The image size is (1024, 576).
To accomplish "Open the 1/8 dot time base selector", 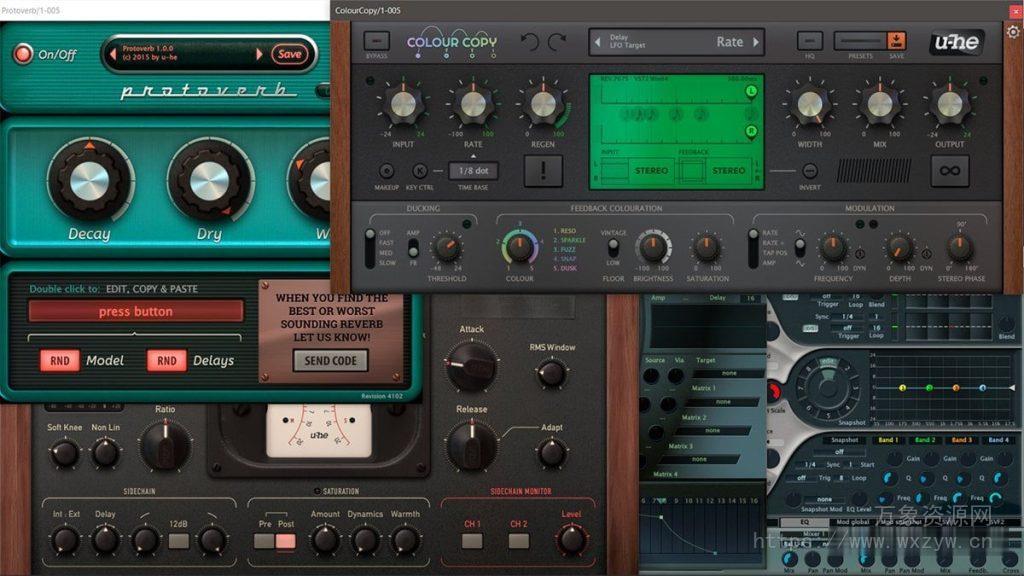I will click(x=473, y=171).
